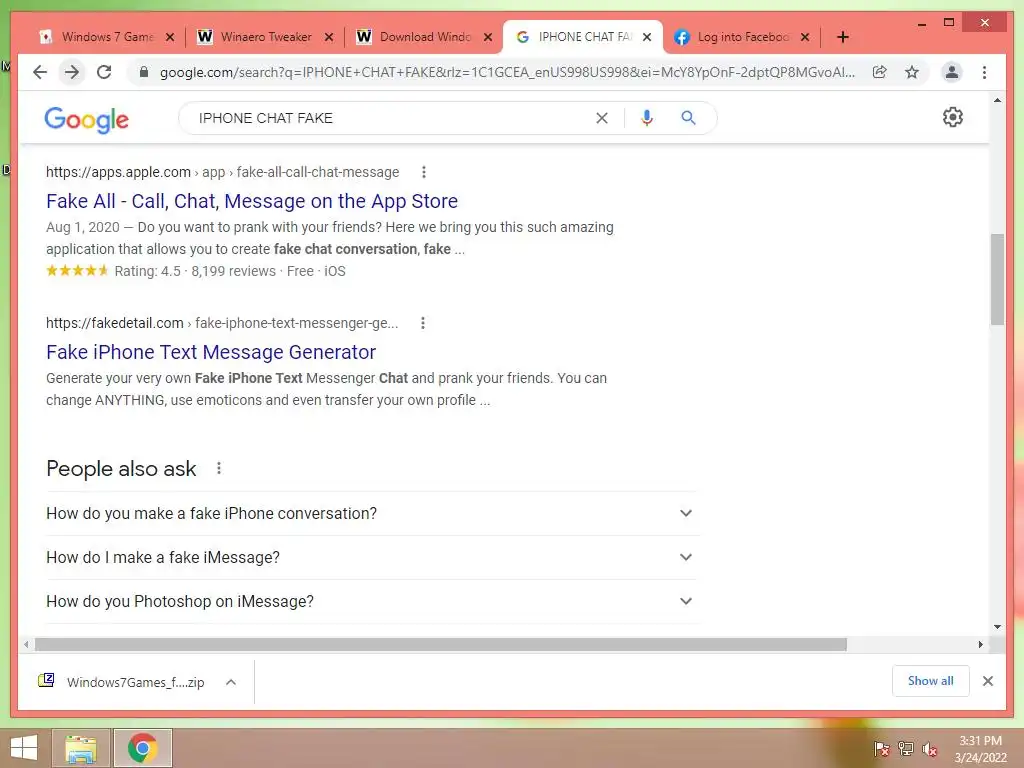Viewport: 1024px width, 768px height.
Task: Click the muted volume tray icon
Action: pyautogui.click(x=930, y=749)
